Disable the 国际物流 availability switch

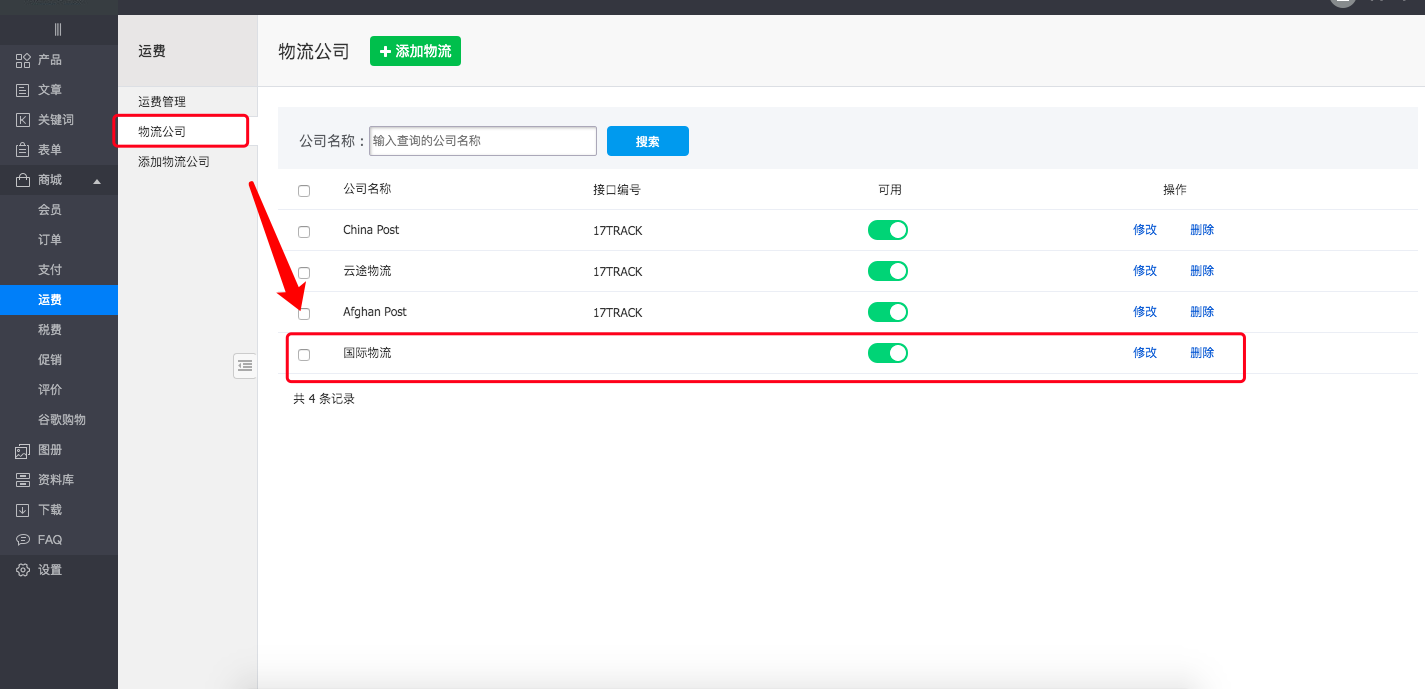[x=887, y=353]
